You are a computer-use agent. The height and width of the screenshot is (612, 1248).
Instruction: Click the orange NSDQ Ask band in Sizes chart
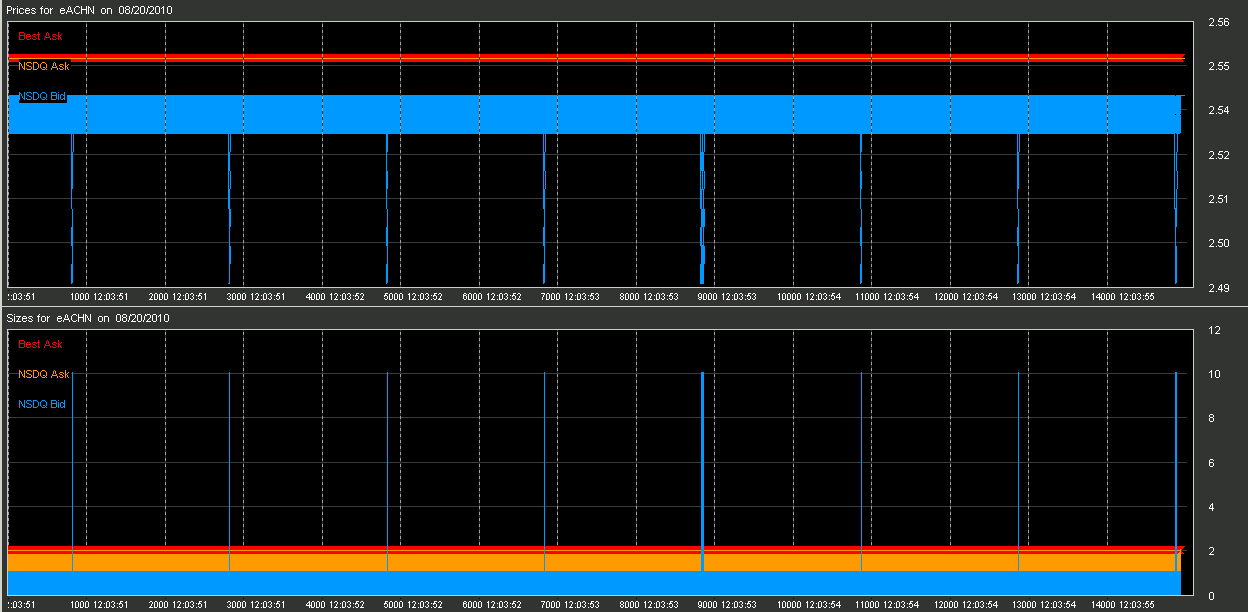[596, 562]
